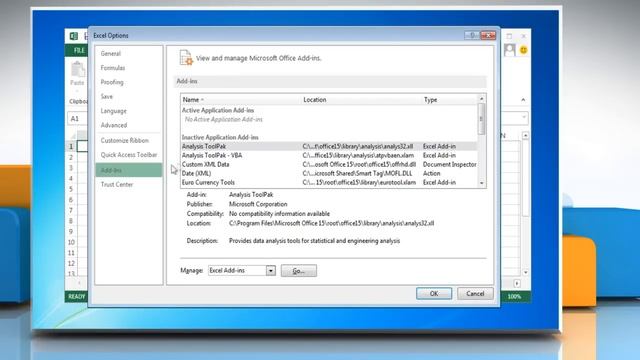Select row header 5 in Excel sheet
Screen dimensions: 640x360
[71, 189]
